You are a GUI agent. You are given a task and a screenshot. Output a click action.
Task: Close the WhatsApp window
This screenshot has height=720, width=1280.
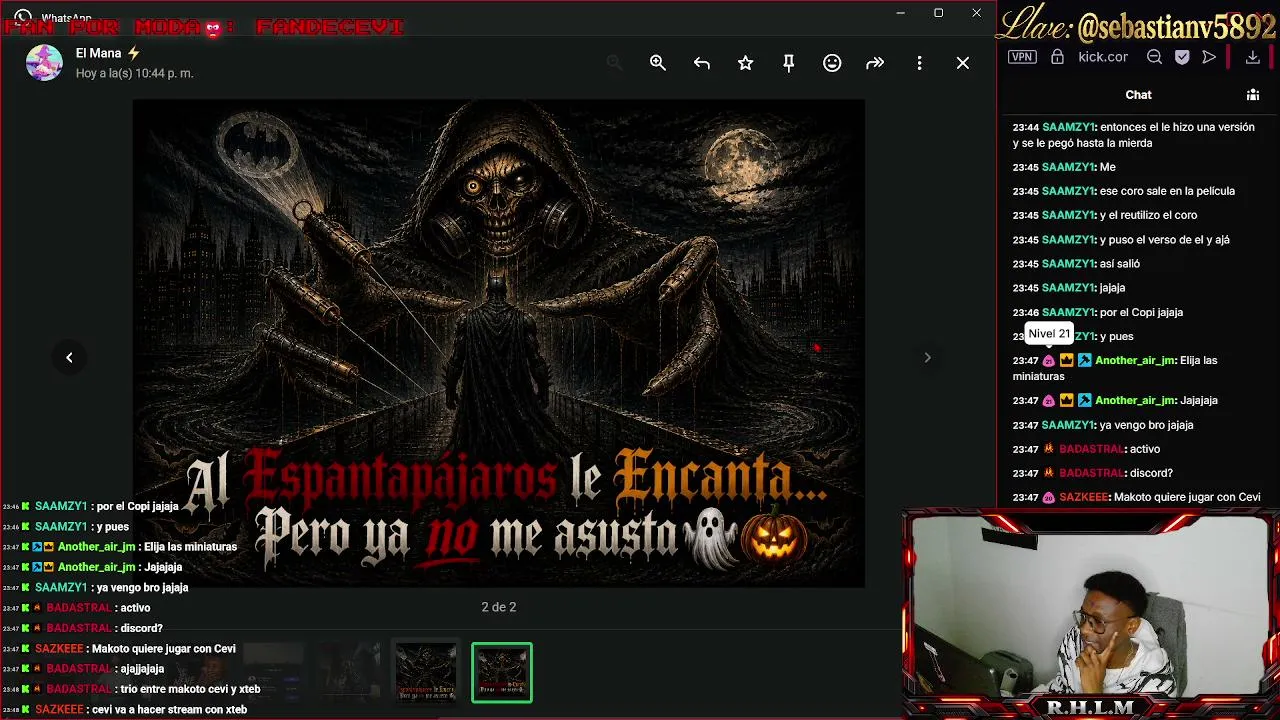click(976, 13)
